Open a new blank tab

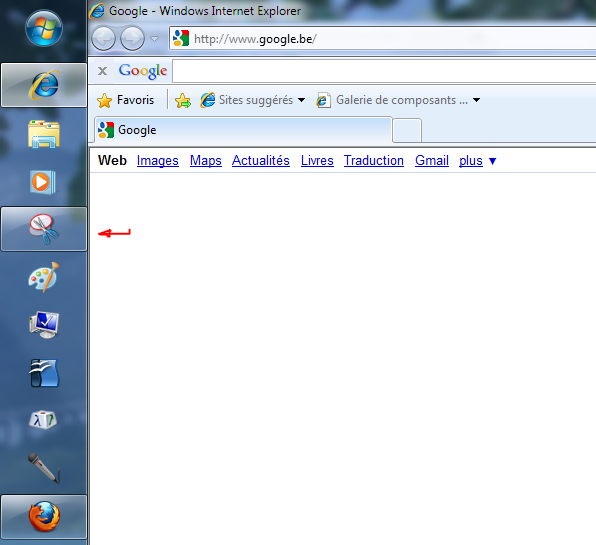[407, 130]
